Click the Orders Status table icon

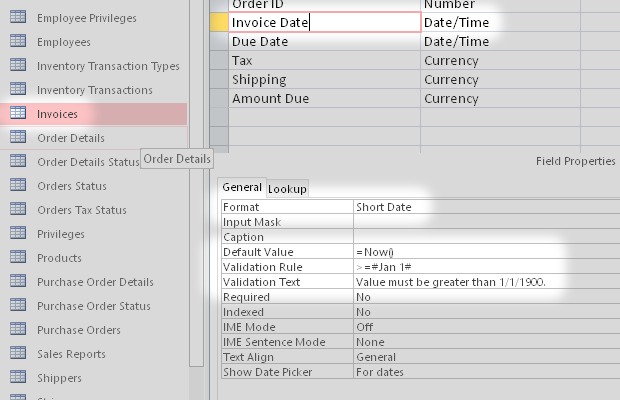(18, 186)
